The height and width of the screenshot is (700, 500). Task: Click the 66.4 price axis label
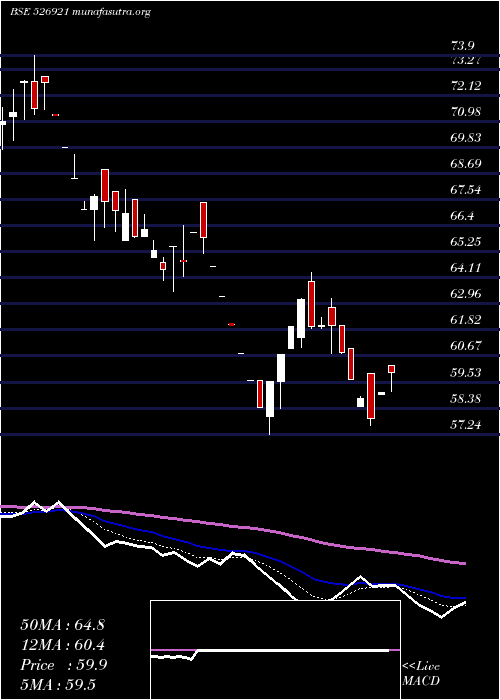coord(462,216)
